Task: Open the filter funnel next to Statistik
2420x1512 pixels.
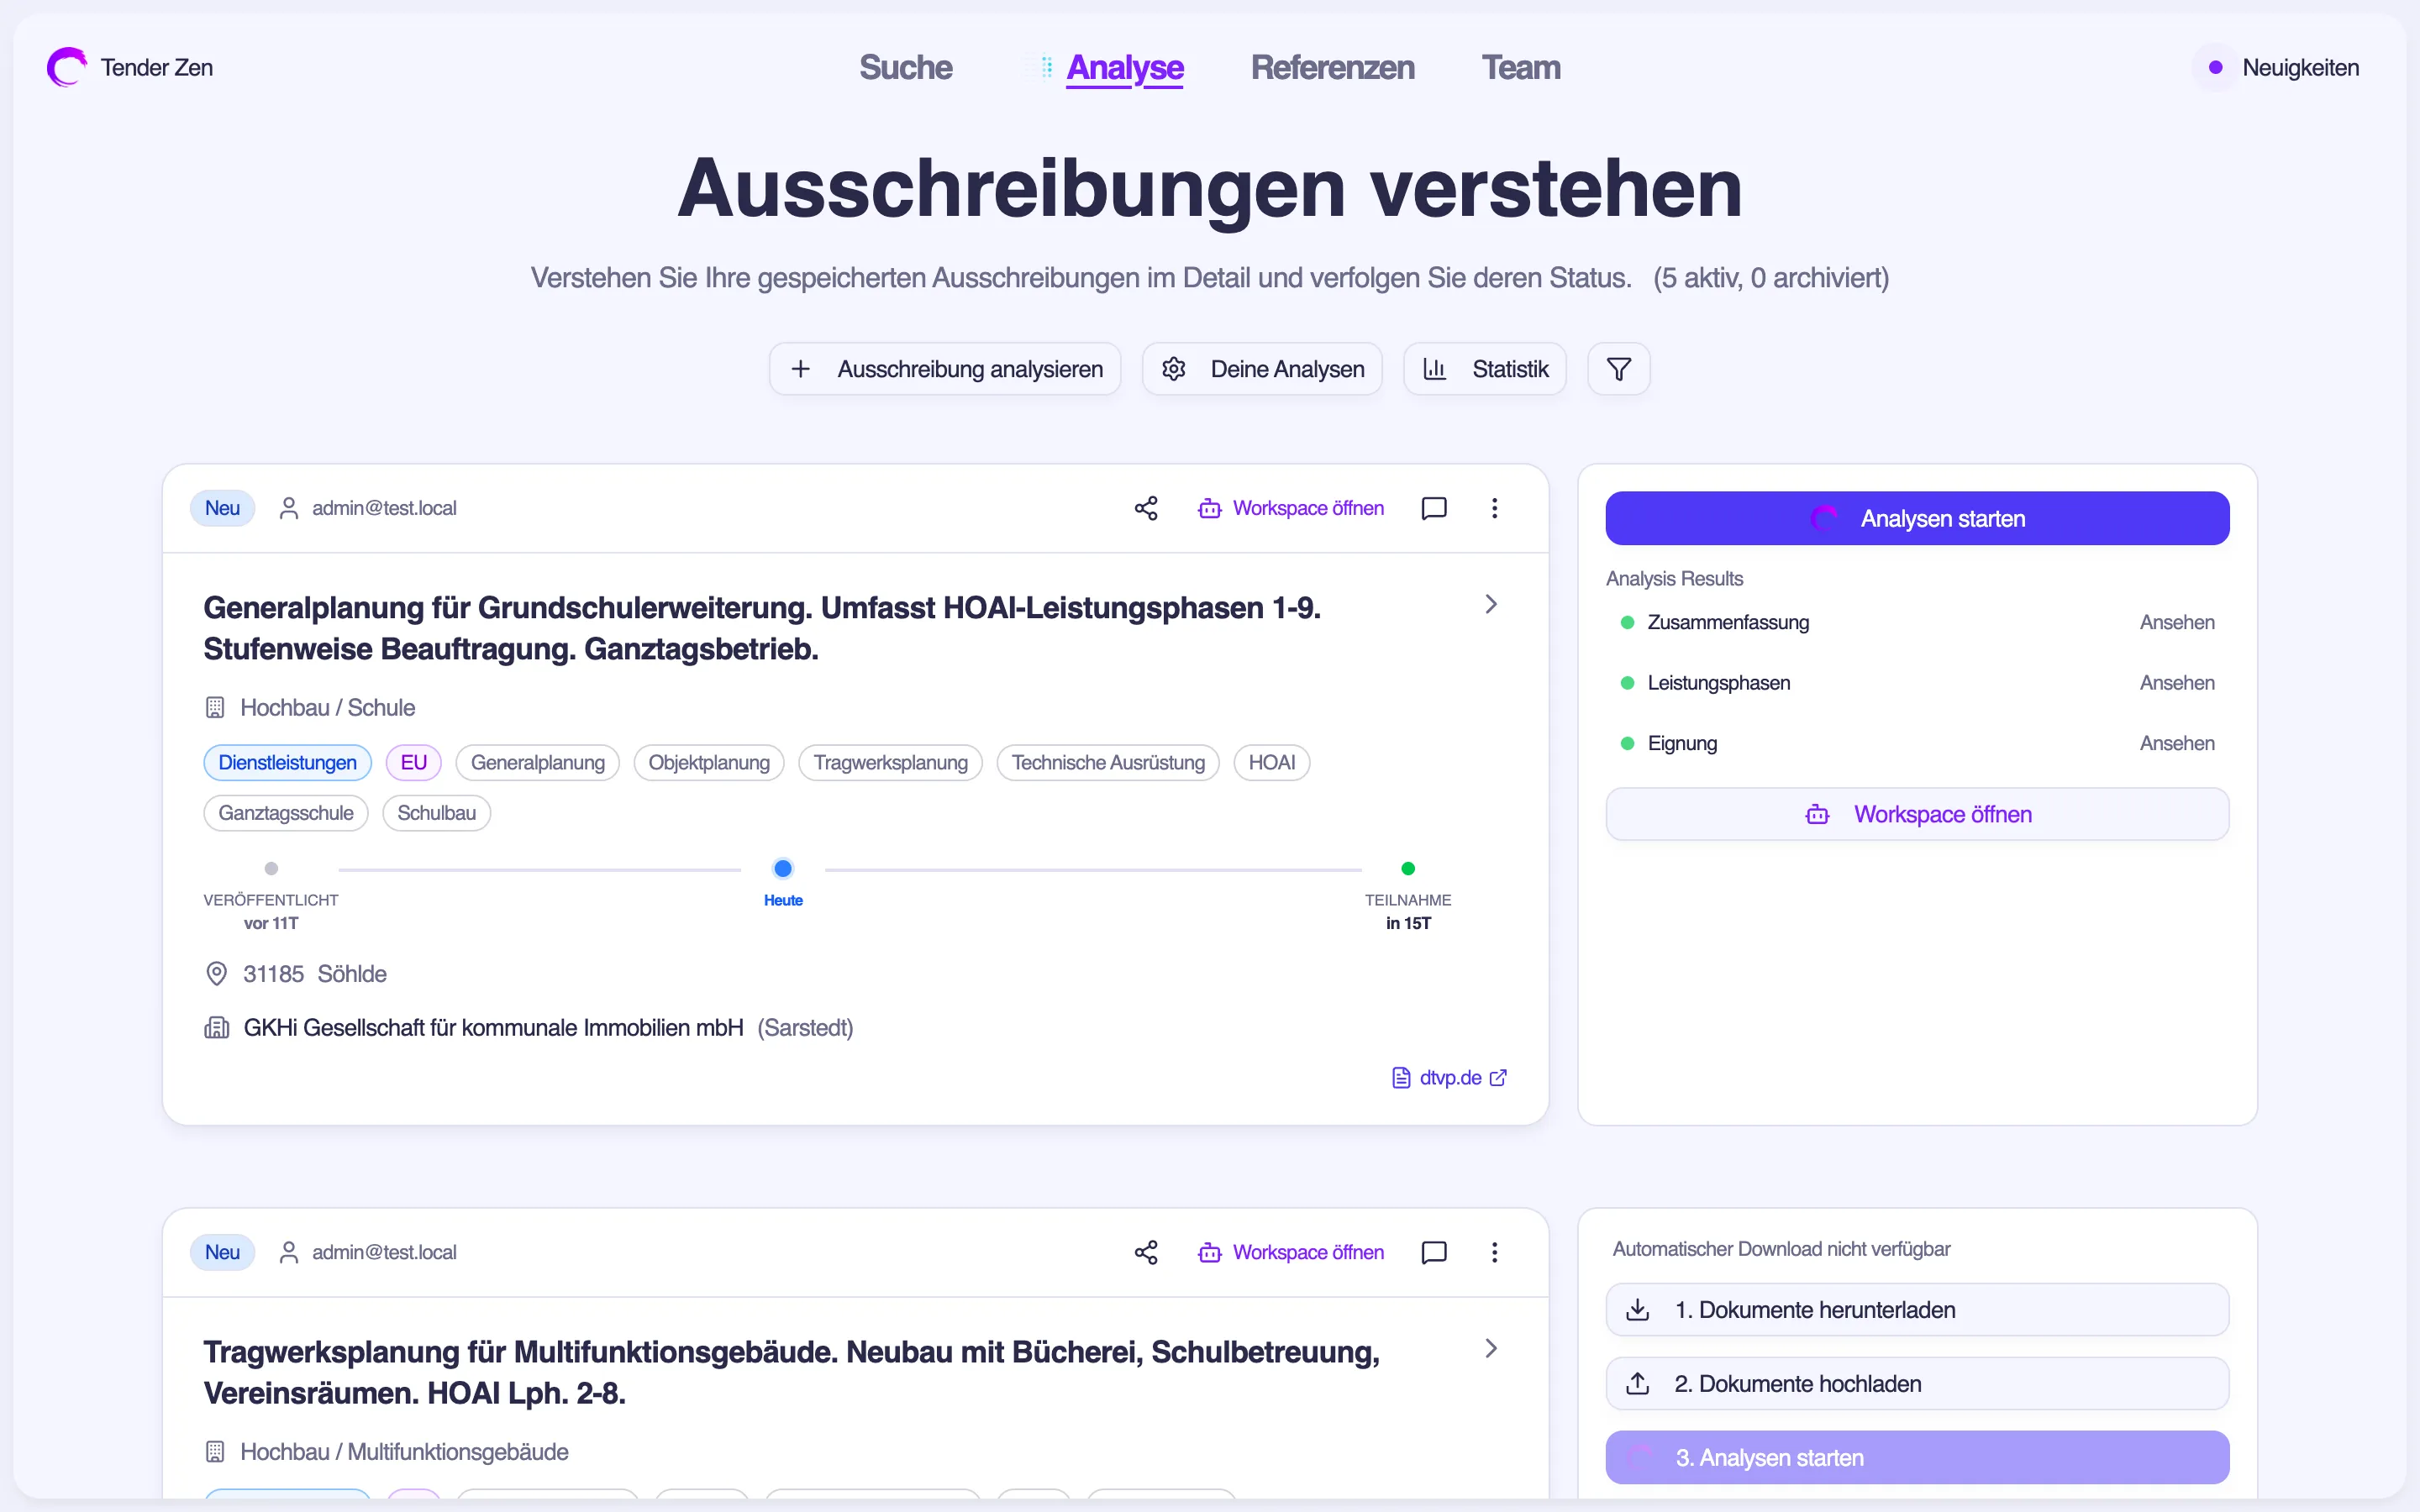Action: click(1618, 368)
